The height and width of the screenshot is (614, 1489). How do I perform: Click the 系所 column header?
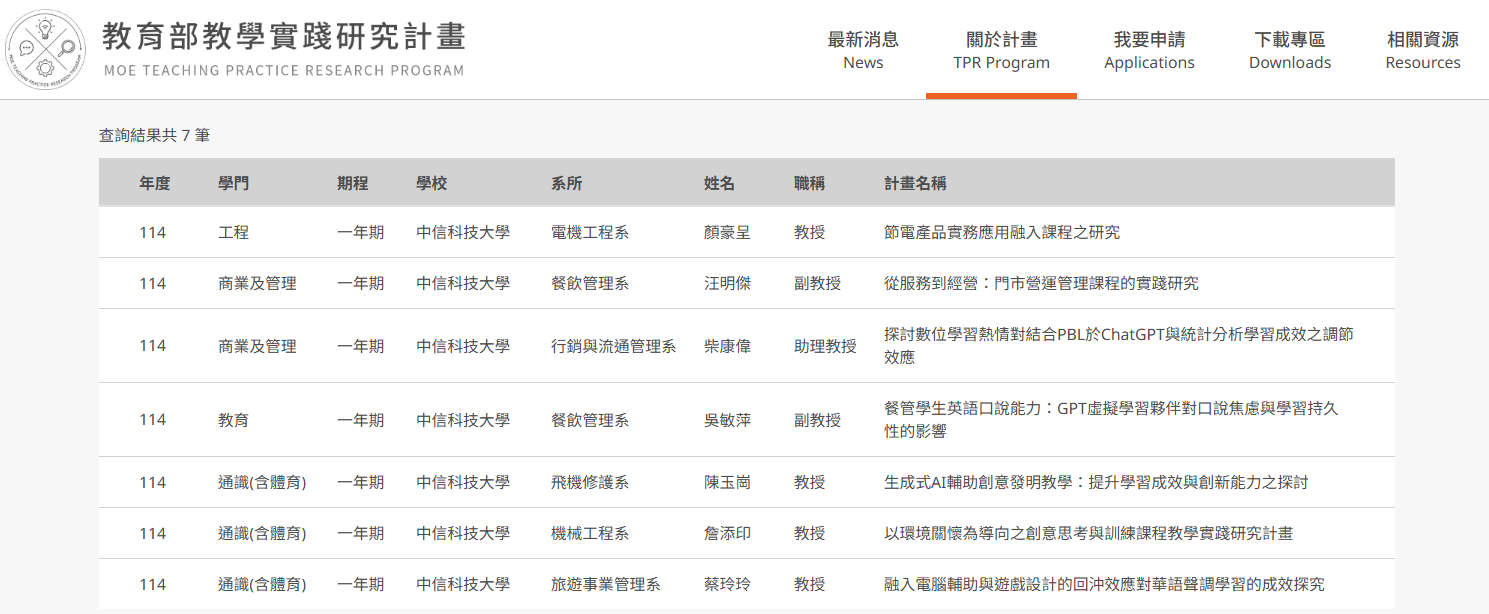(566, 183)
